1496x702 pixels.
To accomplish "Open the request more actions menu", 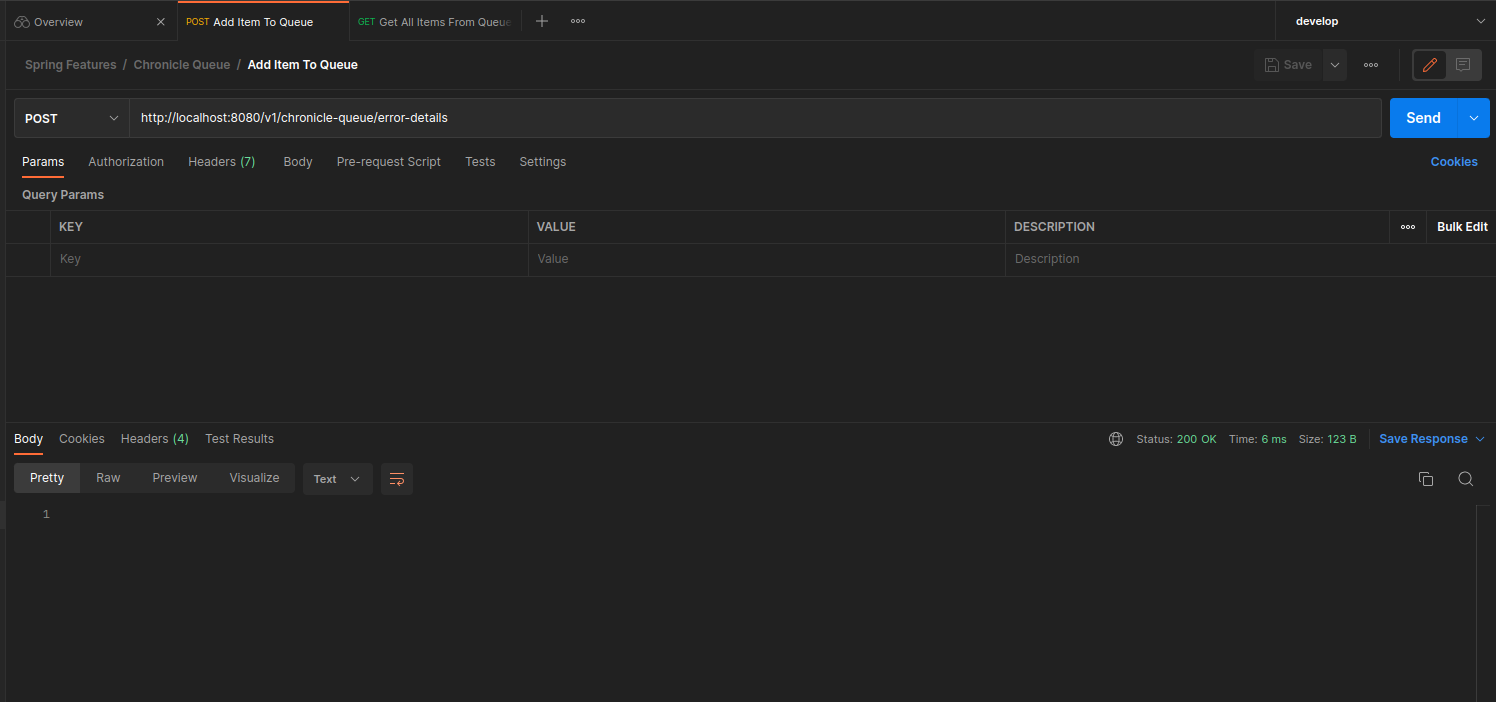I will tap(1371, 65).
